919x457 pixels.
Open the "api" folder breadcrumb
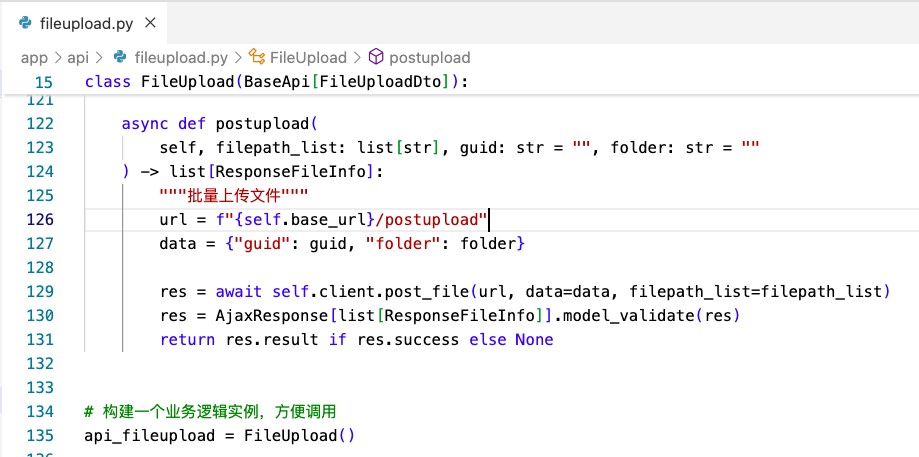coord(78,57)
